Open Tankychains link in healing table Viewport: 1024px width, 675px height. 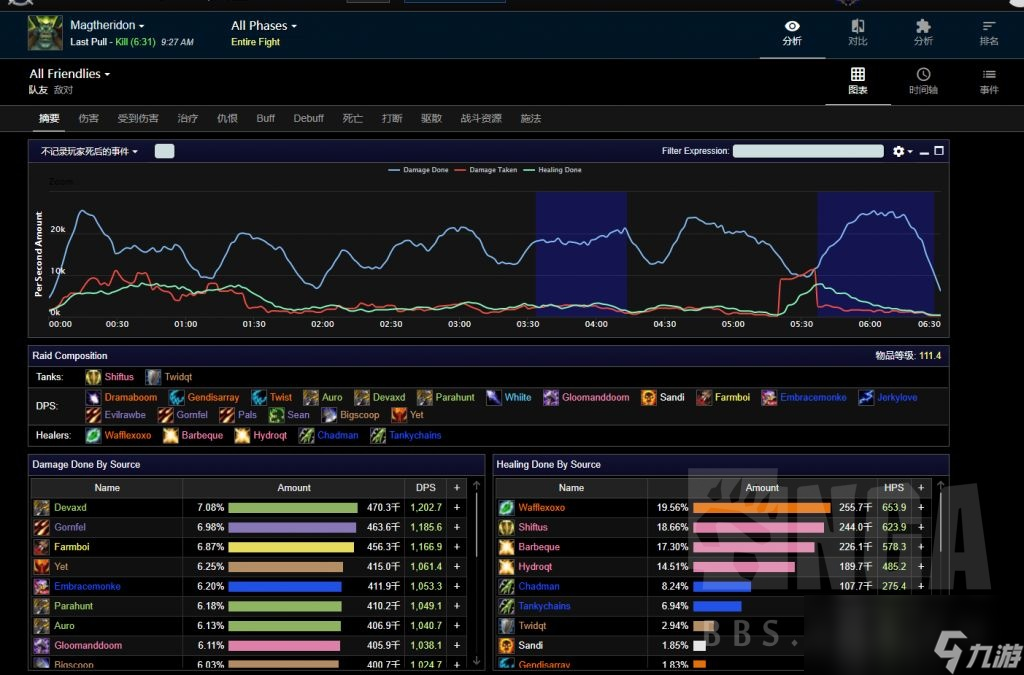[x=544, y=606]
